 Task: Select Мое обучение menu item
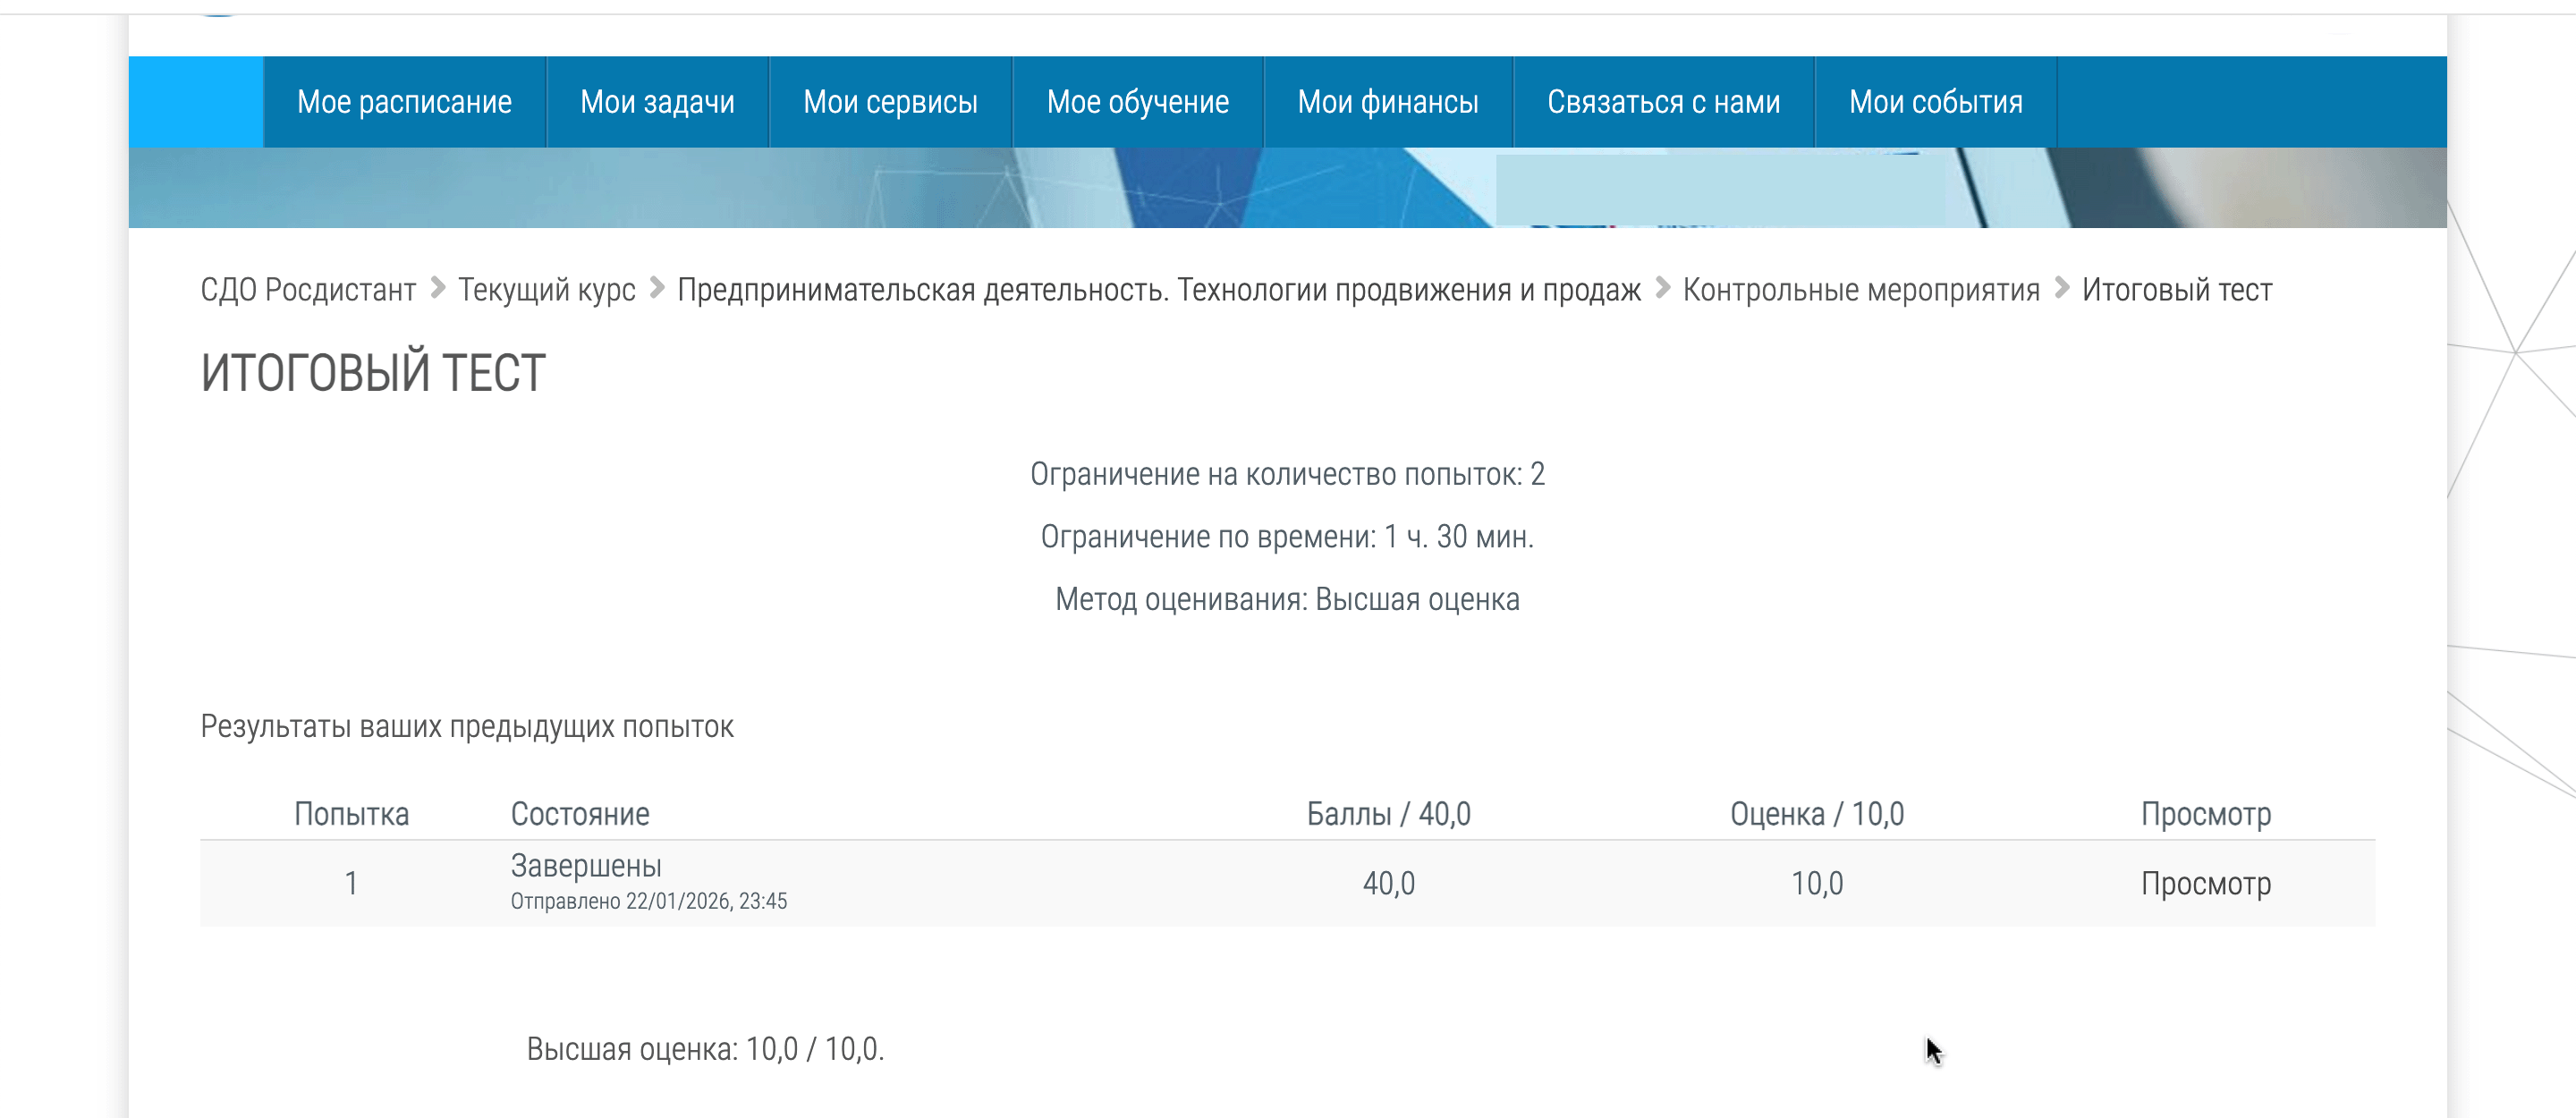(x=1137, y=102)
